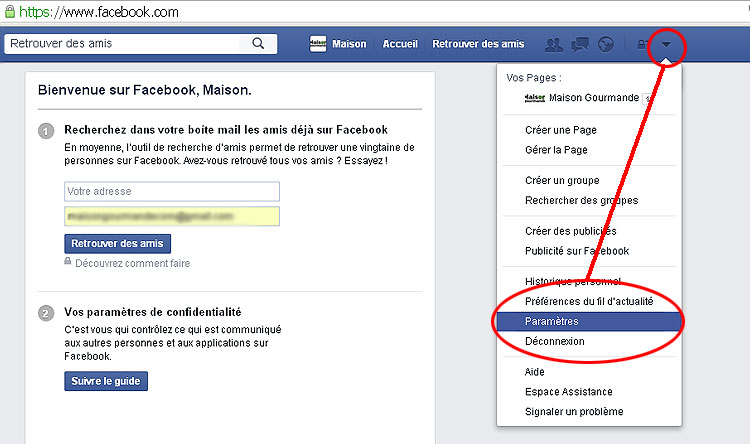Open the Découvrez comment faire link
The image size is (750, 444).
[132, 263]
